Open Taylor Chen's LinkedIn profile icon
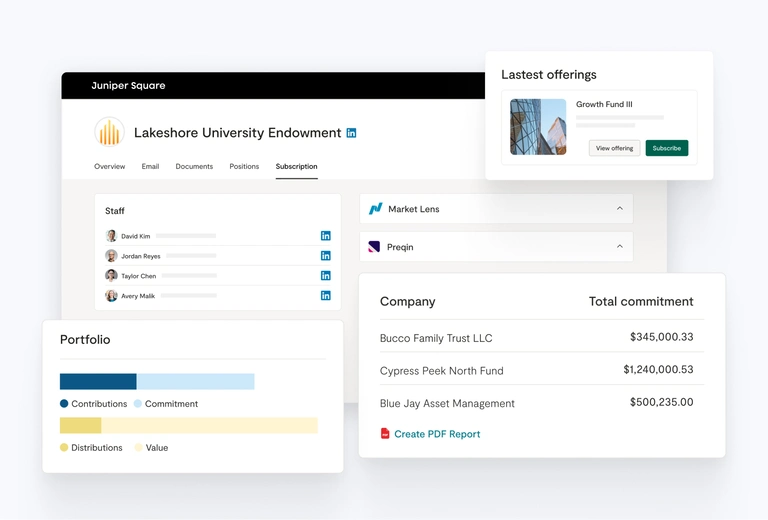Screen dimensions: 768x520 click(326, 276)
